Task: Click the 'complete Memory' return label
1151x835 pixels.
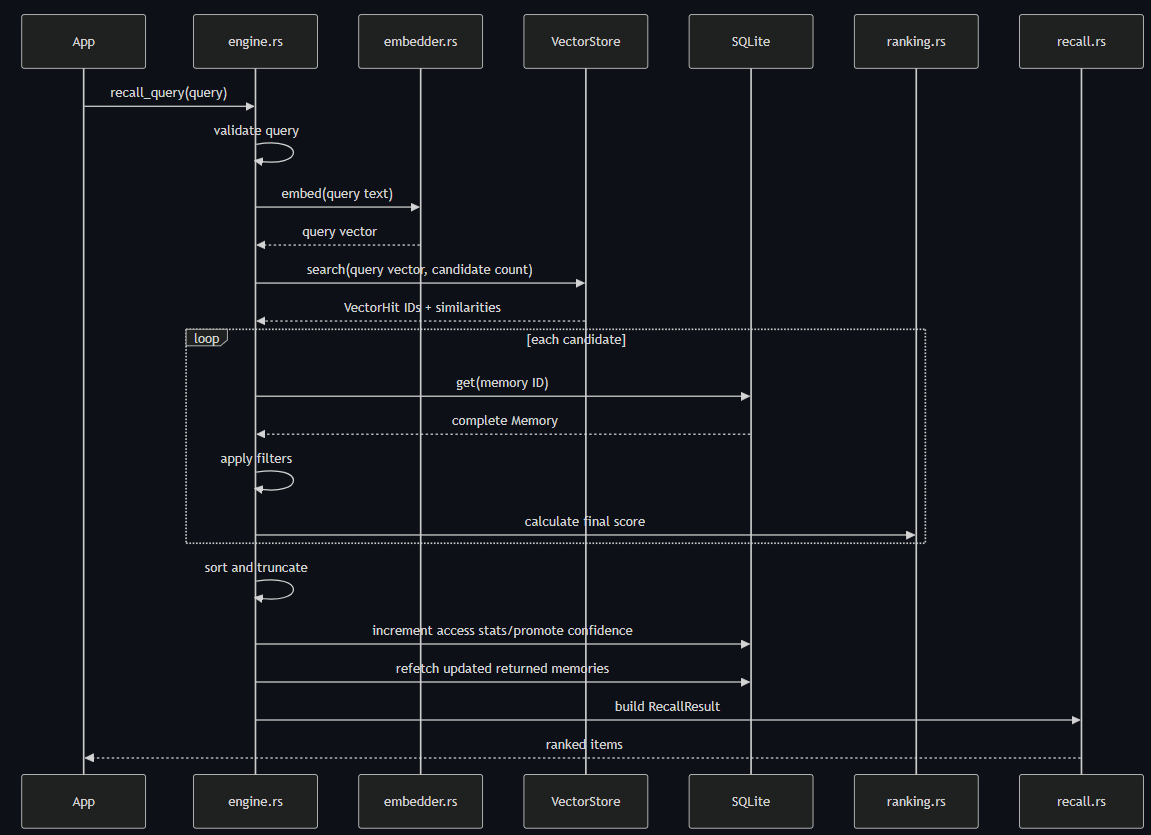Action: coord(504,420)
